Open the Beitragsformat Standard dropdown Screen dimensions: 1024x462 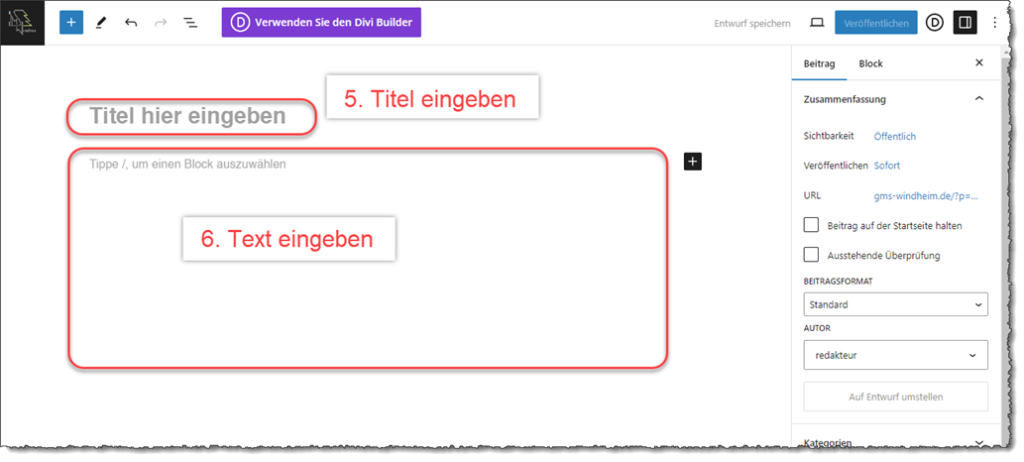pos(895,305)
